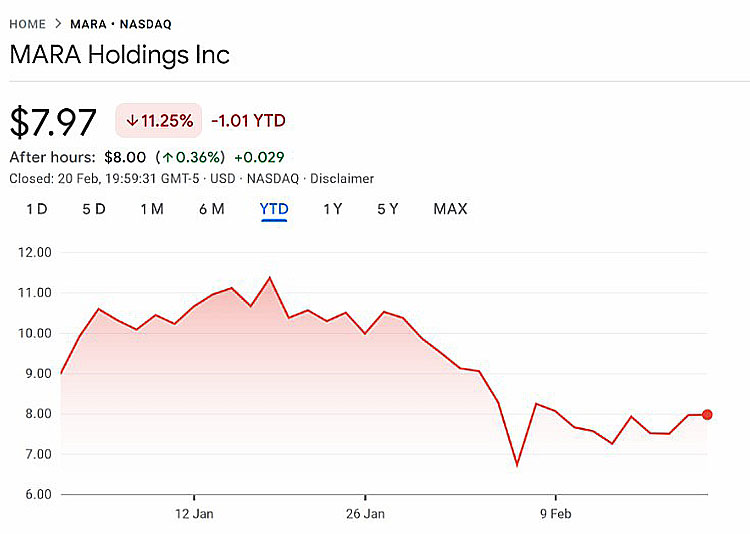
Task: Open the 1Y range tab
Action: click(x=333, y=209)
